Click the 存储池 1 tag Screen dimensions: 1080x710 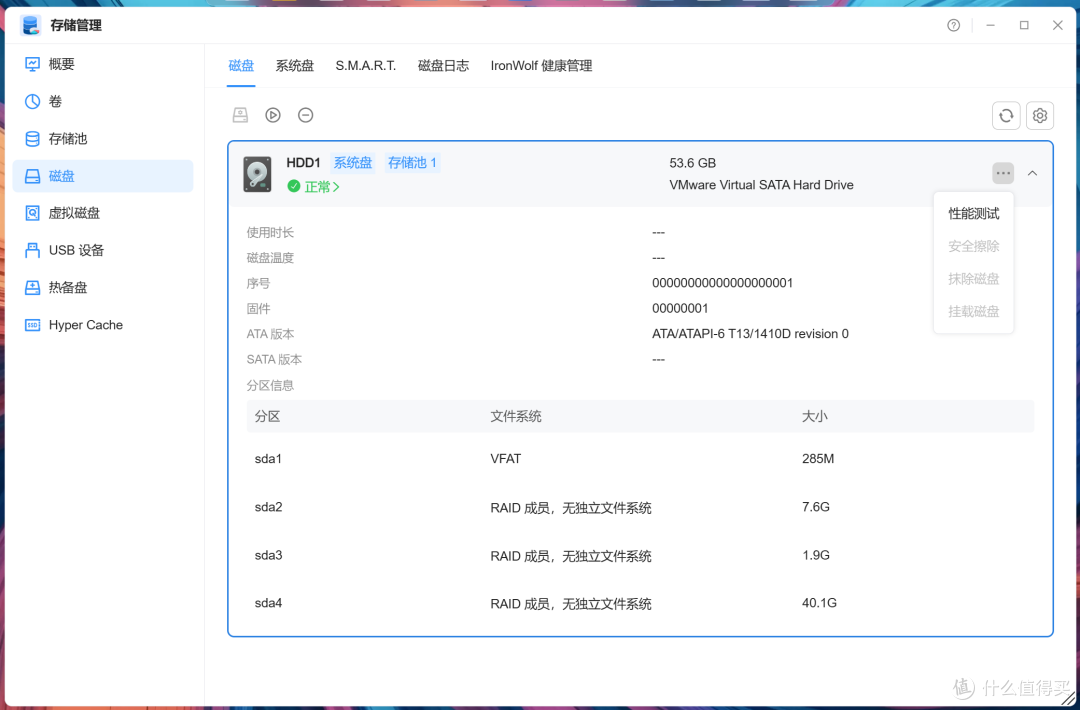412,163
